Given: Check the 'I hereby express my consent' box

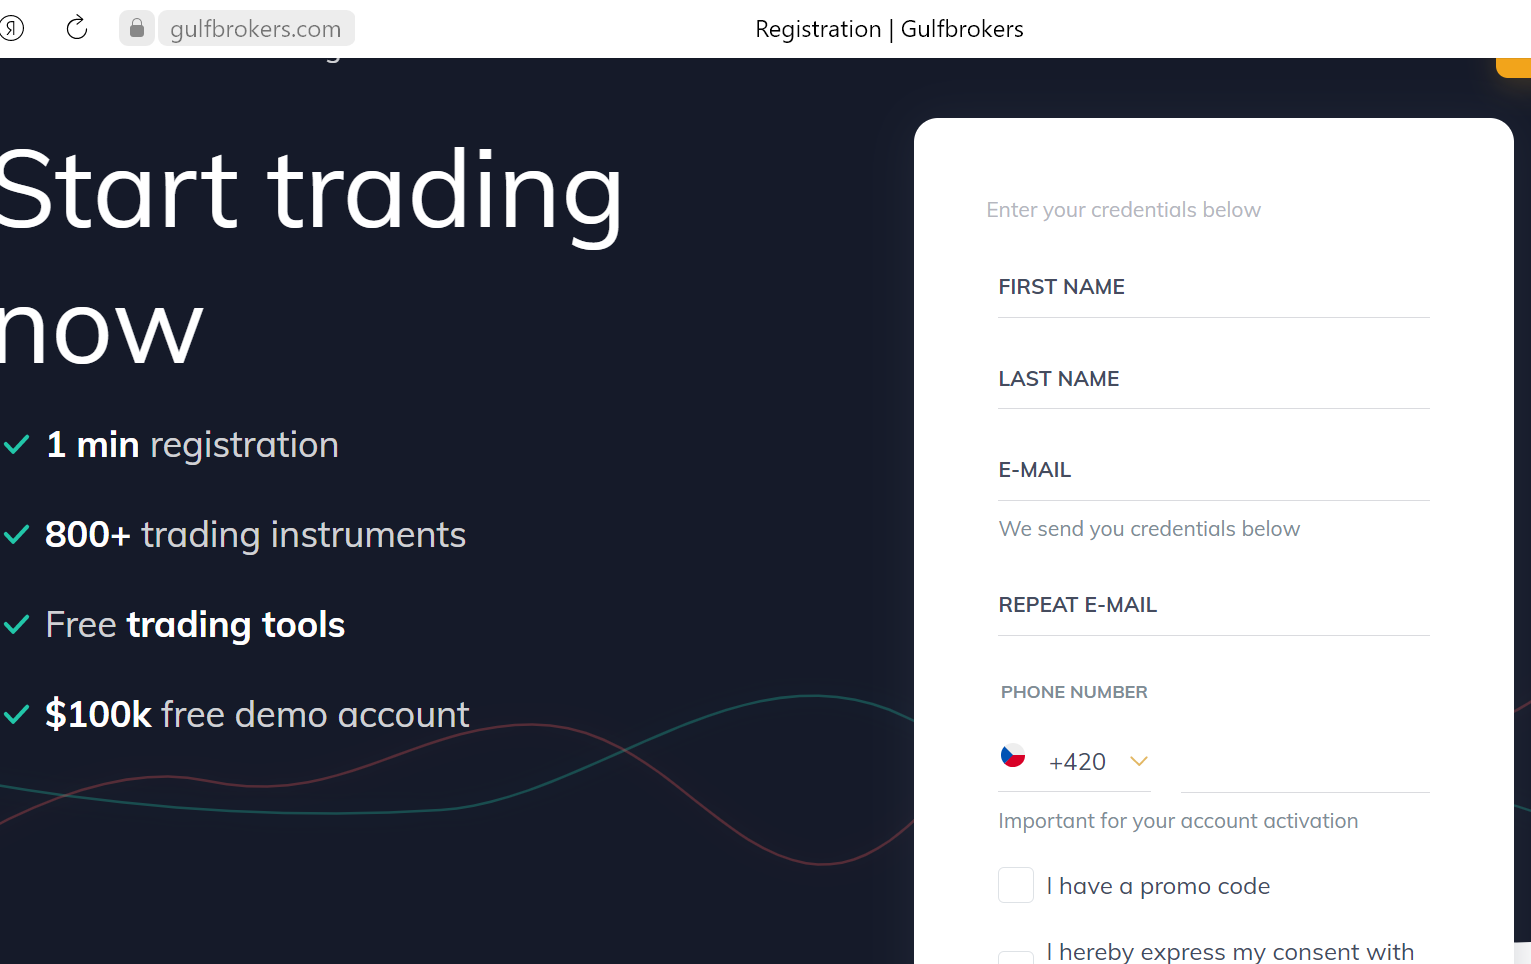Looking at the screenshot, I should tap(1016, 958).
